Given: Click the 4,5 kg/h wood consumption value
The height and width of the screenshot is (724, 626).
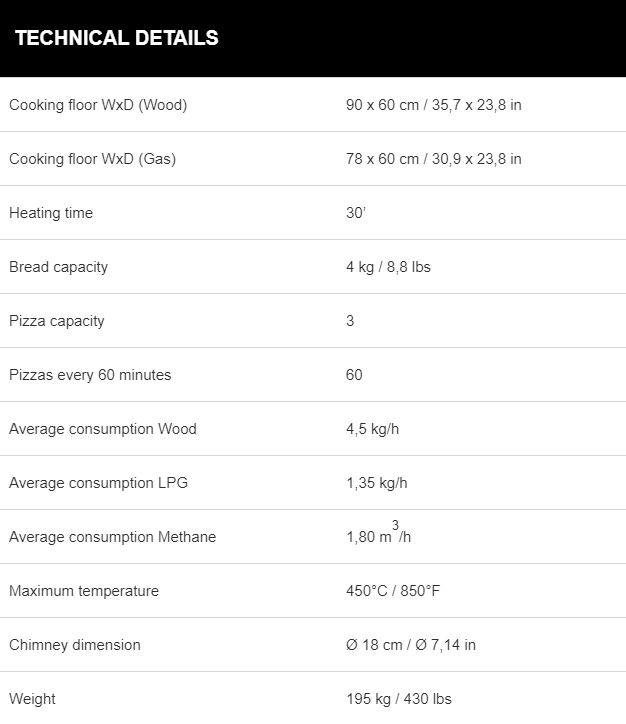Looking at the screenshot, I should (373, 429).
